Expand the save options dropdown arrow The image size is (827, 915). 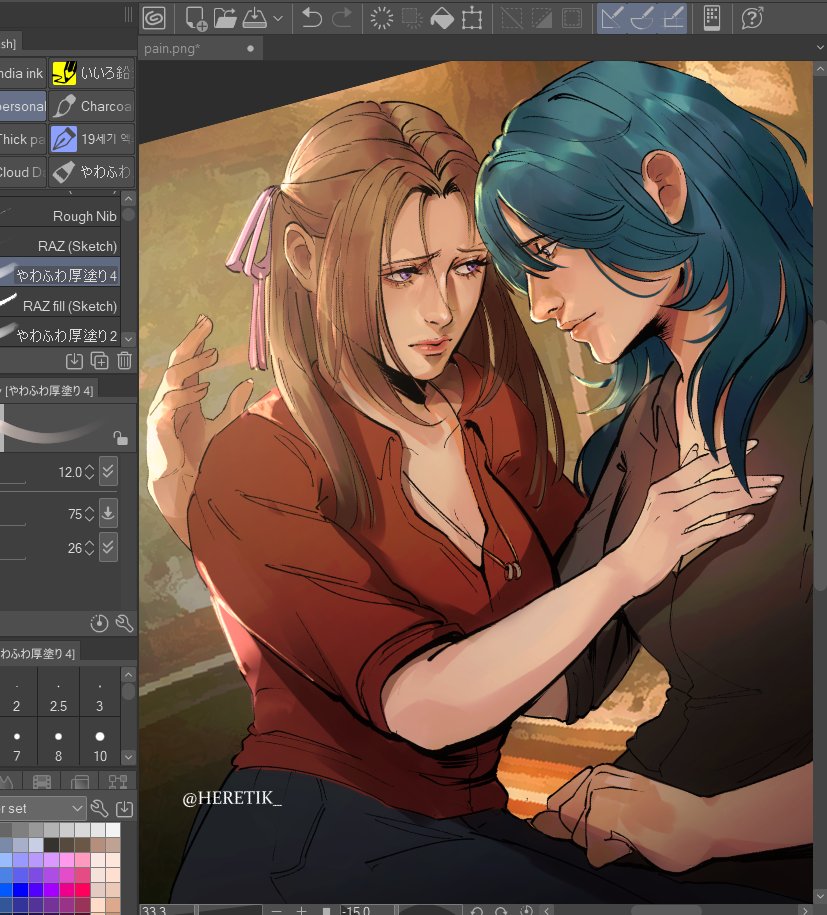coord(278,19)
